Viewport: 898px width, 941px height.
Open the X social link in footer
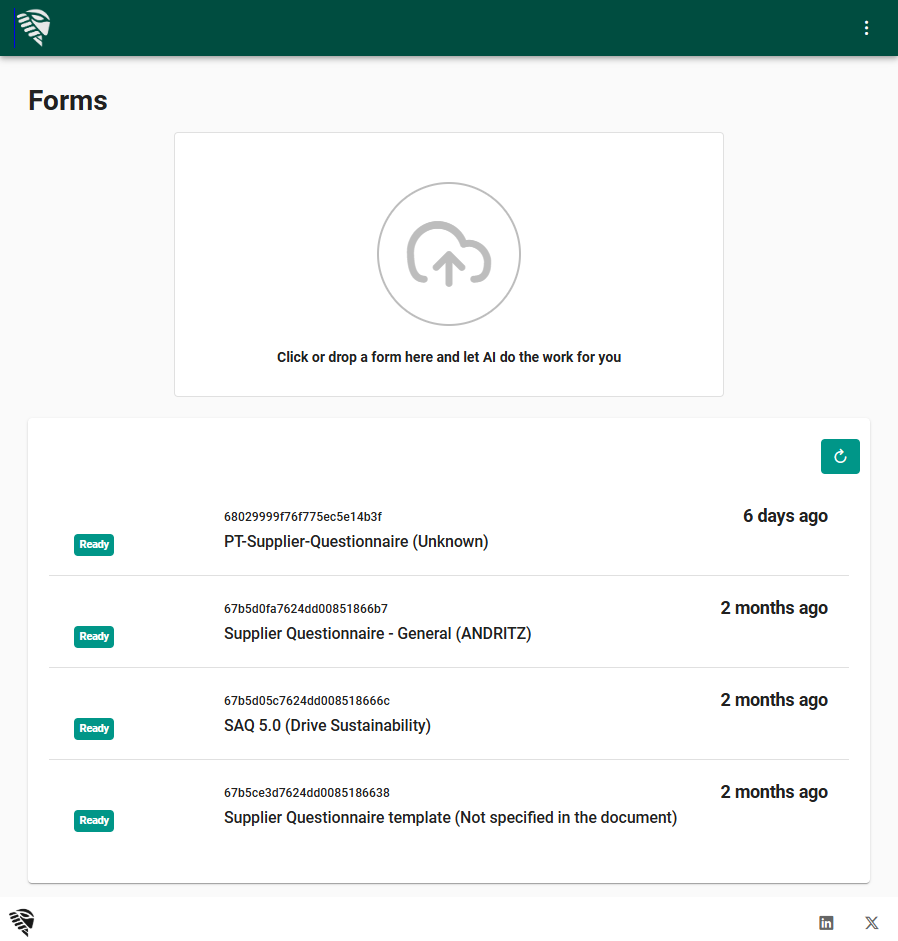pos(871,923)
